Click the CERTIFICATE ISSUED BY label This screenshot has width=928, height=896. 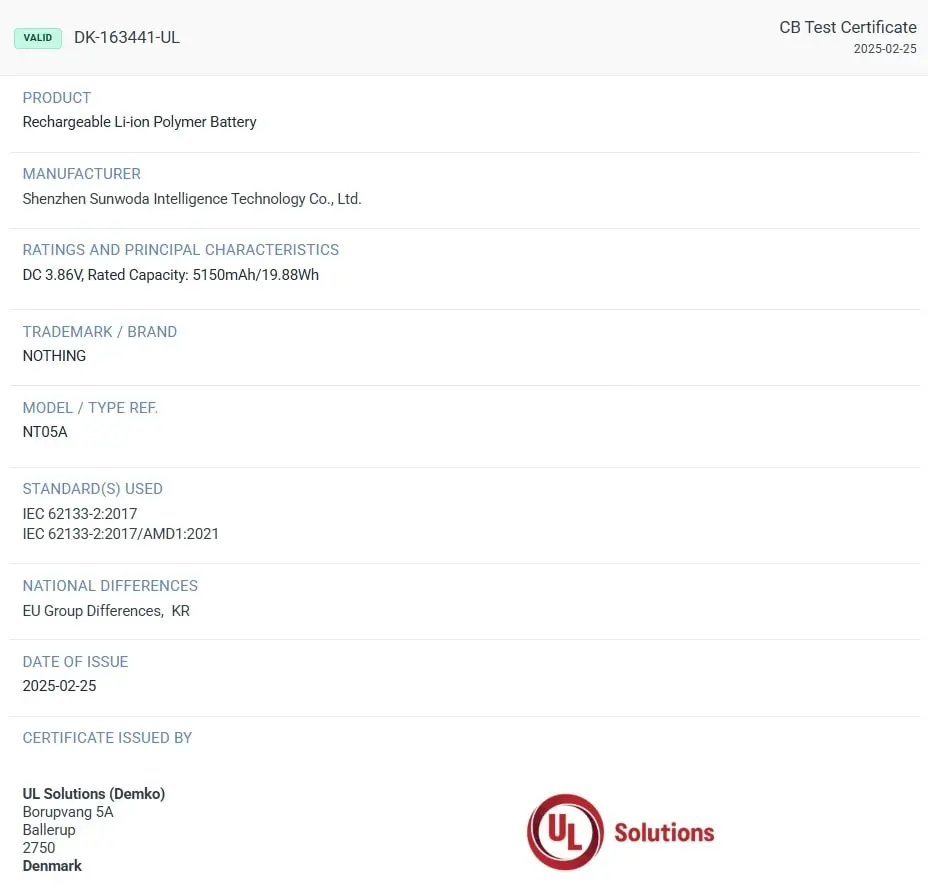point(107,738)
